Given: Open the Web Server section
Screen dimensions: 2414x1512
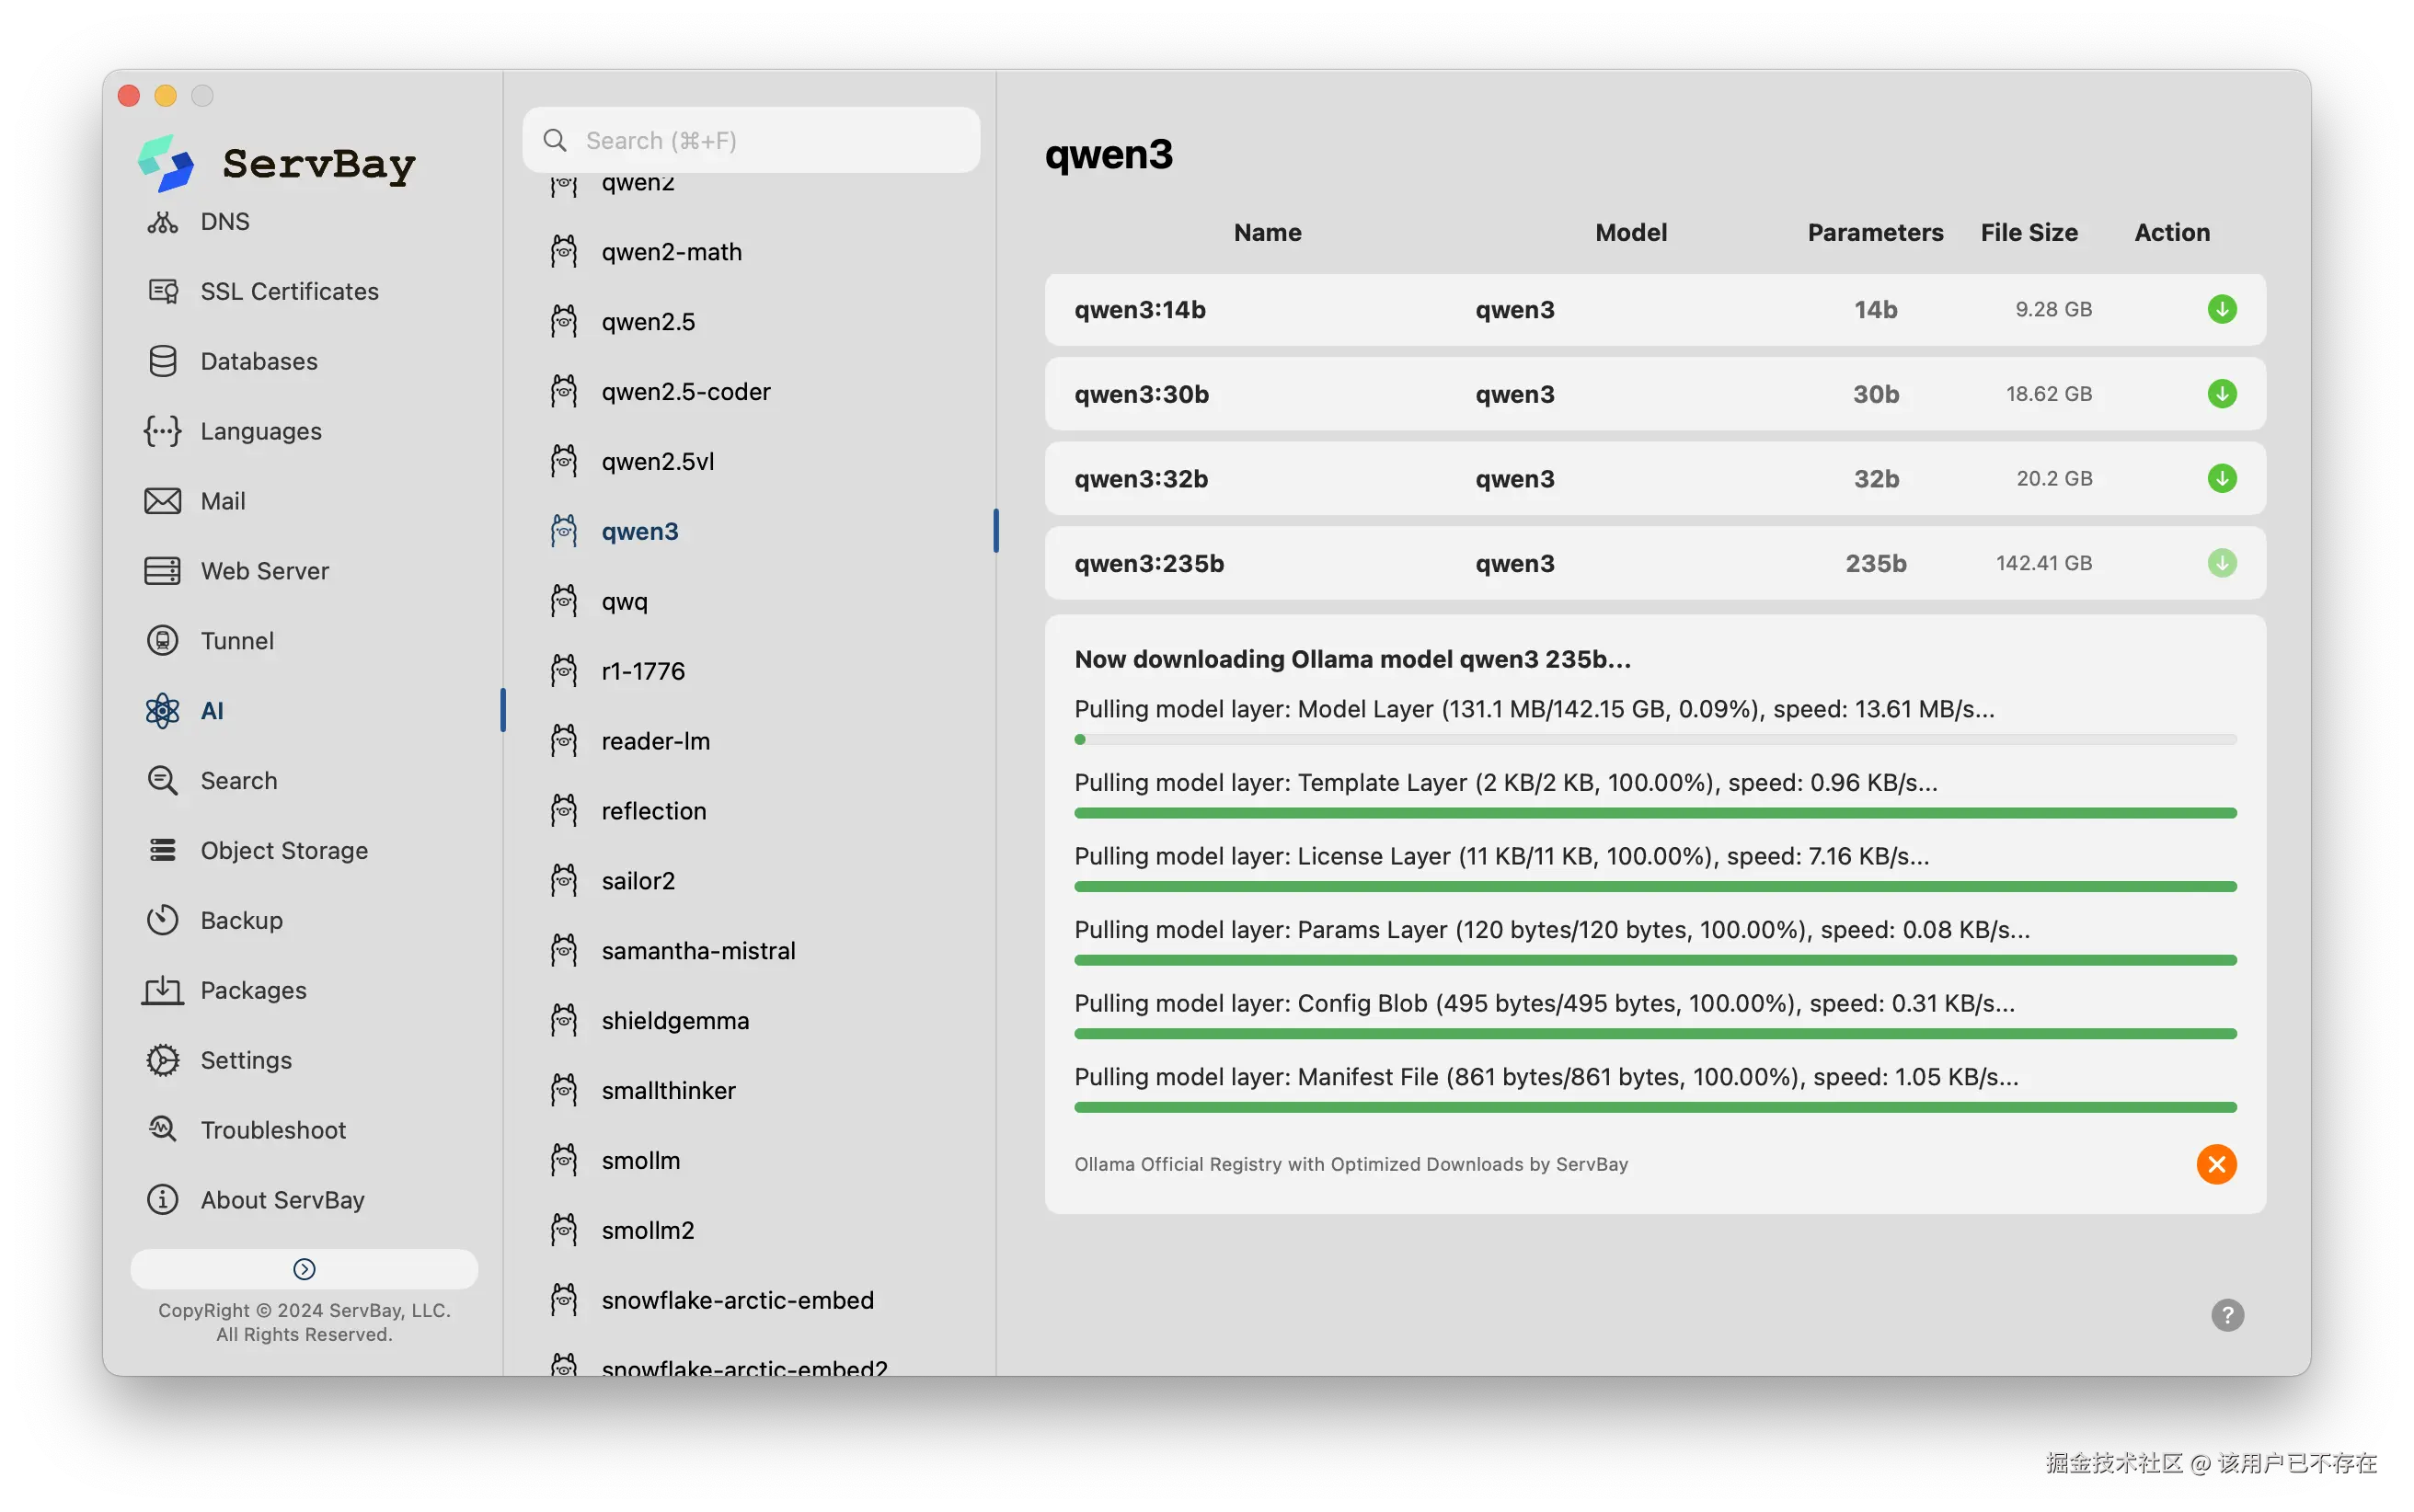Looking at the screenshot, I should point(264,571).
